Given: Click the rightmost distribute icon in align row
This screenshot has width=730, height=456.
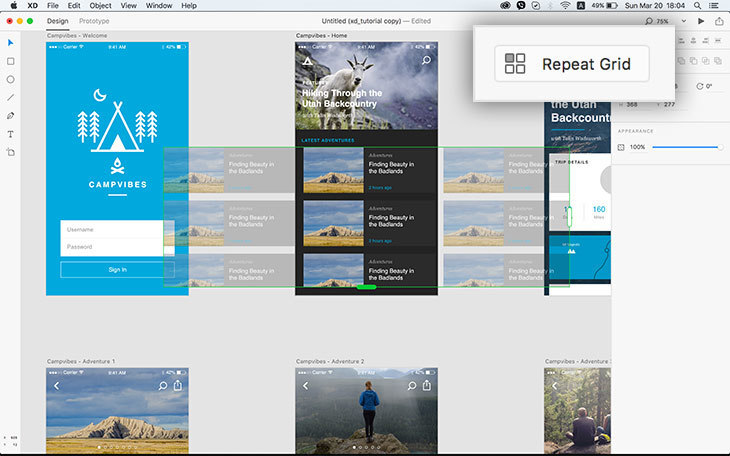Looking at the screenshot, I should [x=717, y=41].
